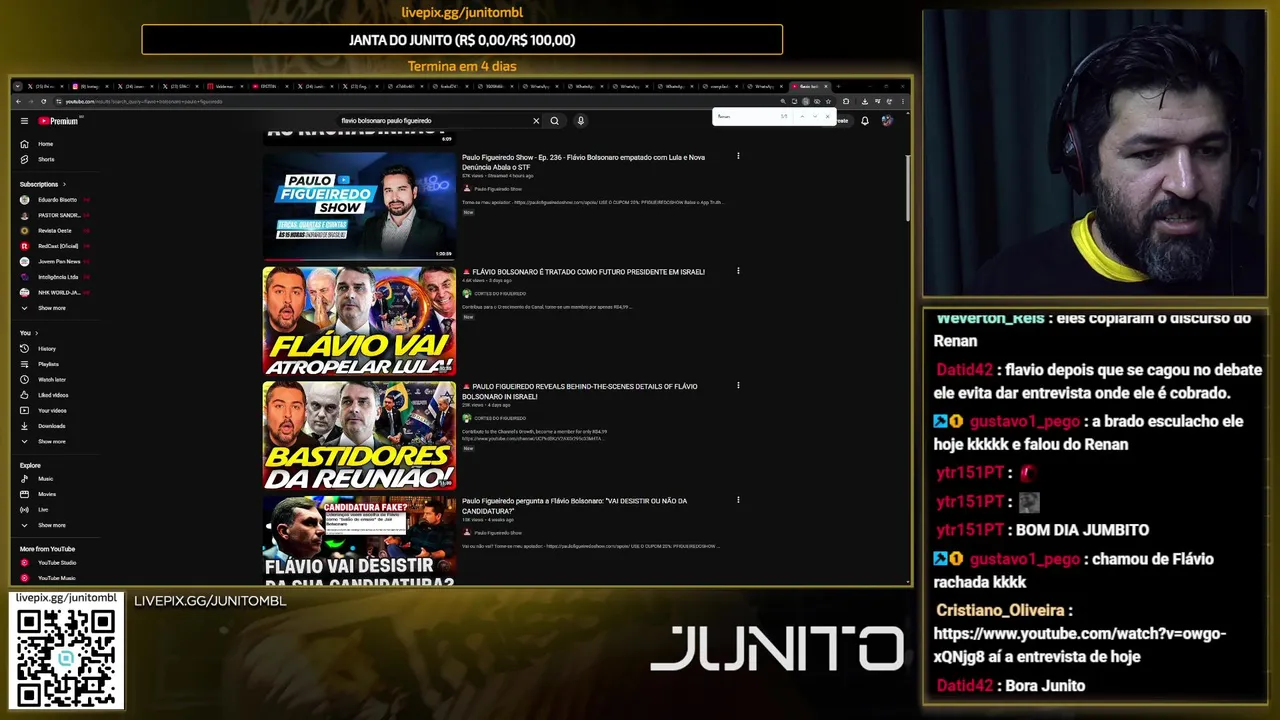Open Home in YouTube sidebar
This screenshot has height=720, width=1280.
pyautogui.click(x=39, y=144)
